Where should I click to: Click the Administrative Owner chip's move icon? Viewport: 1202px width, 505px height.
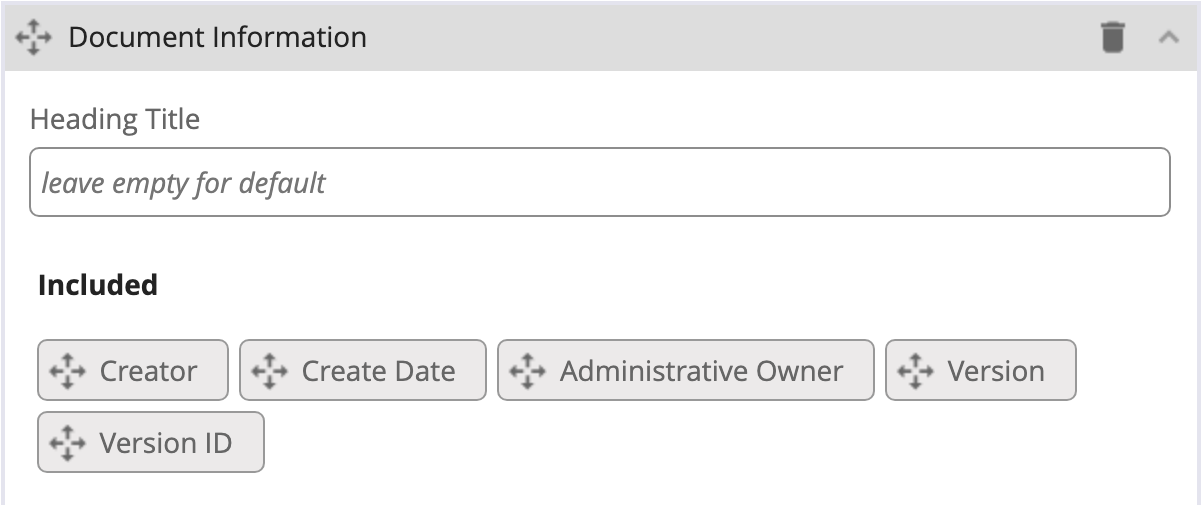pos(527,371)
